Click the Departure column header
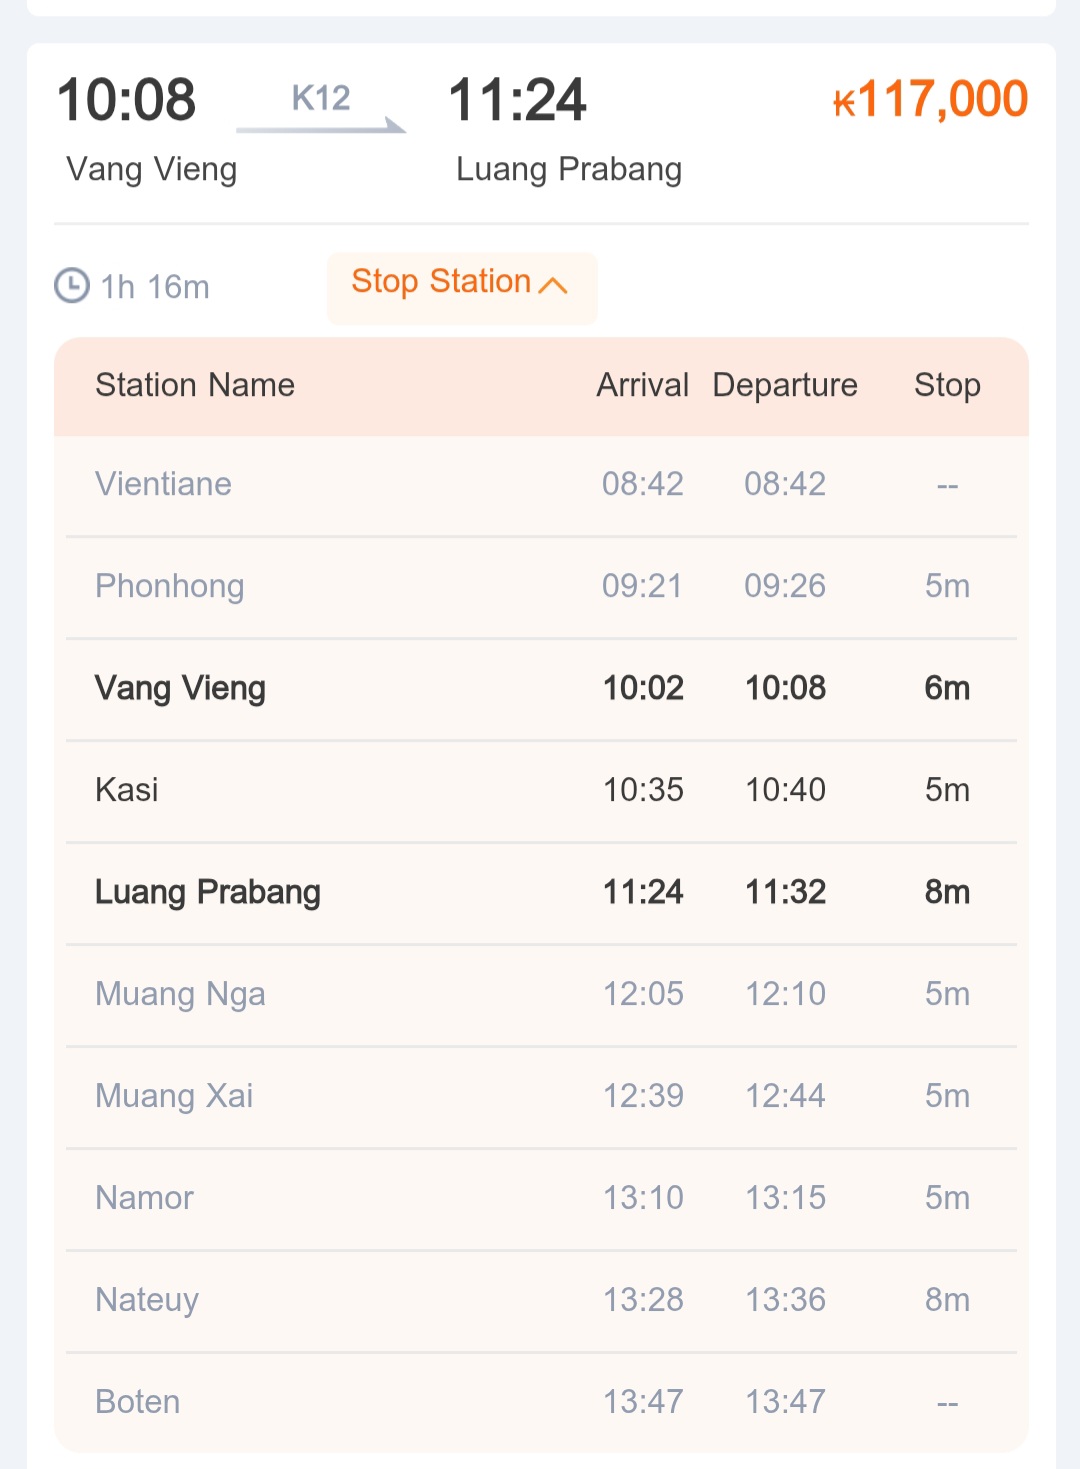Viewport: 1080px width, 1469px height. pyautogui.click(x=785, y=385)
